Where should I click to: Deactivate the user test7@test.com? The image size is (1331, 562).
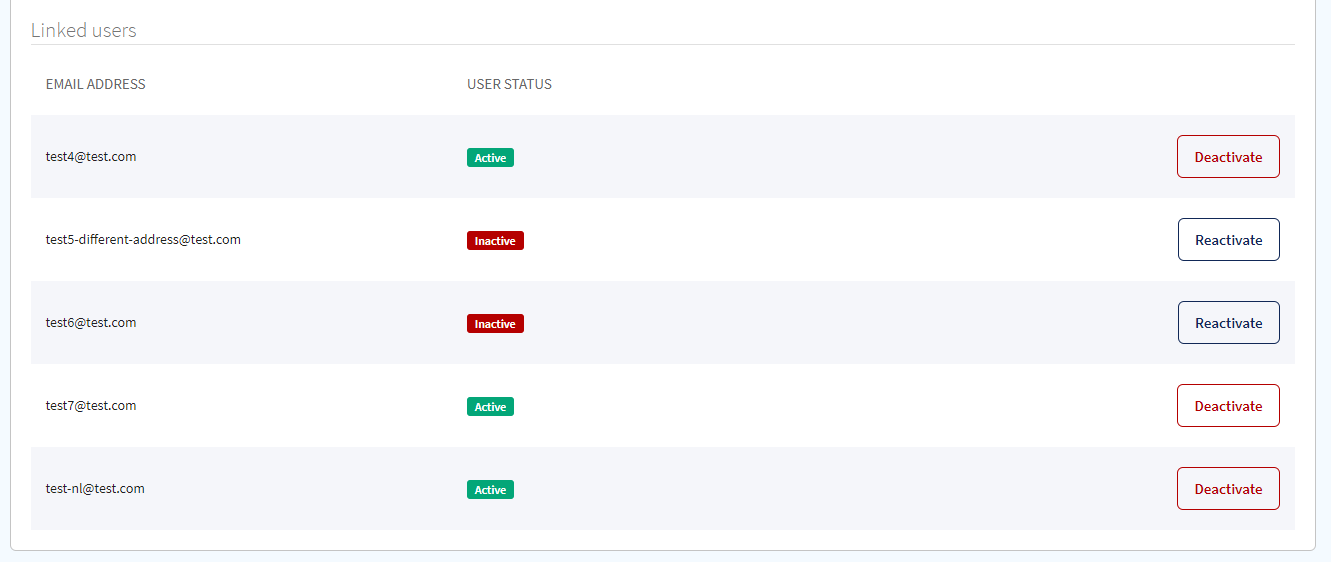[x=1228, y=406]
